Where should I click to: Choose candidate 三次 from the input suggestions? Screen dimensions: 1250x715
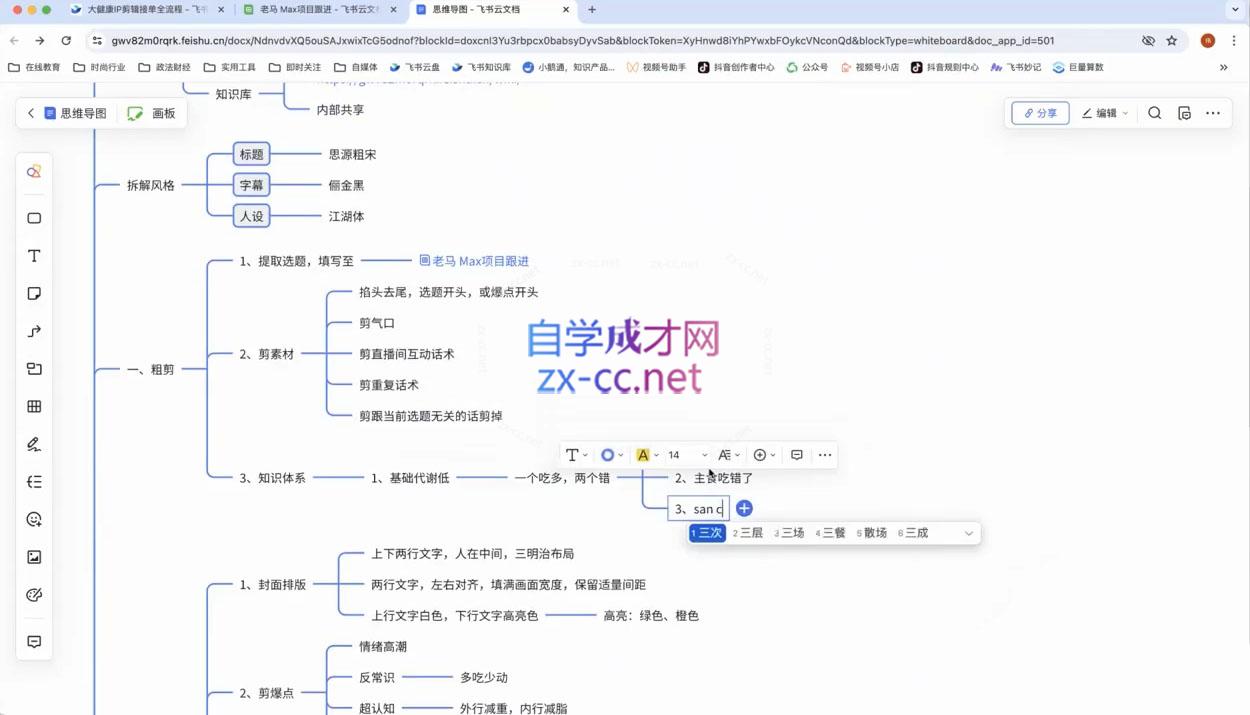point(706,533)
